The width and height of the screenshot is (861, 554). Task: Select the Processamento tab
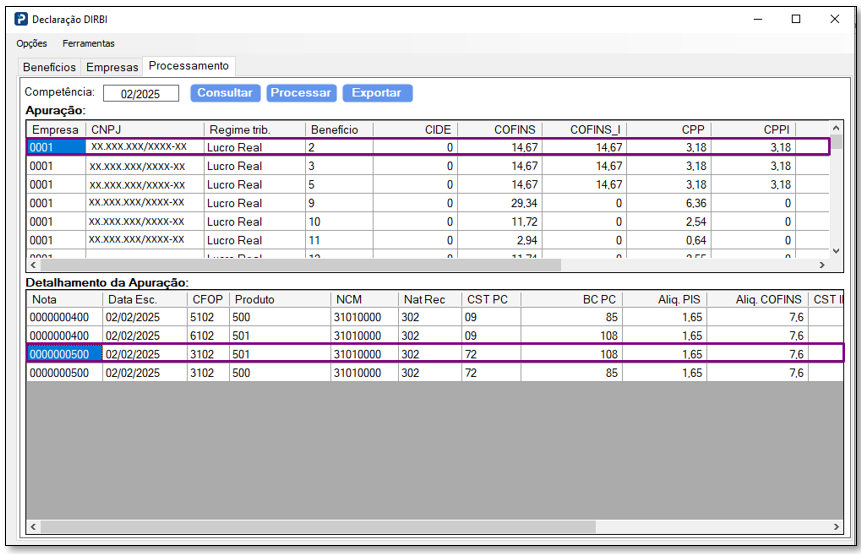(189, 66)
